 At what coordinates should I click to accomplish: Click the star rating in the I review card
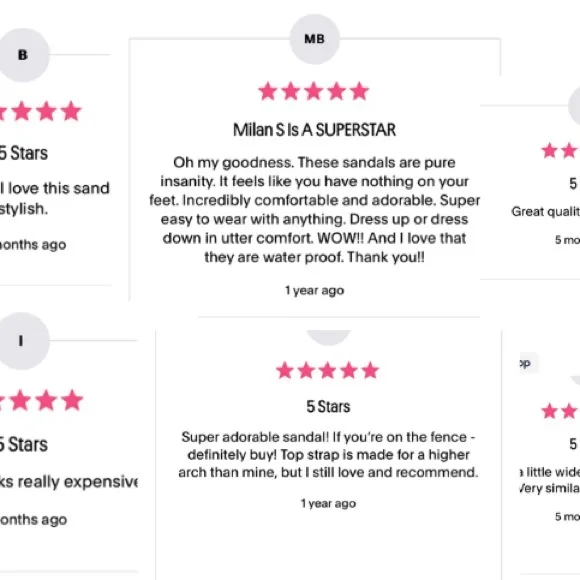[41, 400]
